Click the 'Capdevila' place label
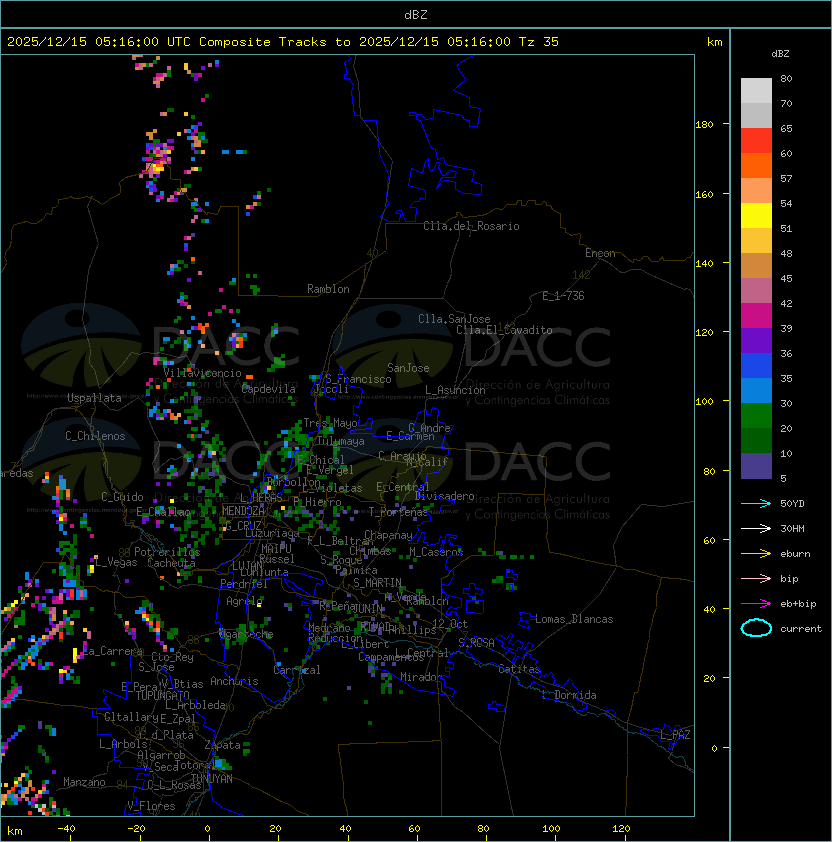 click(x=269, y=389)
